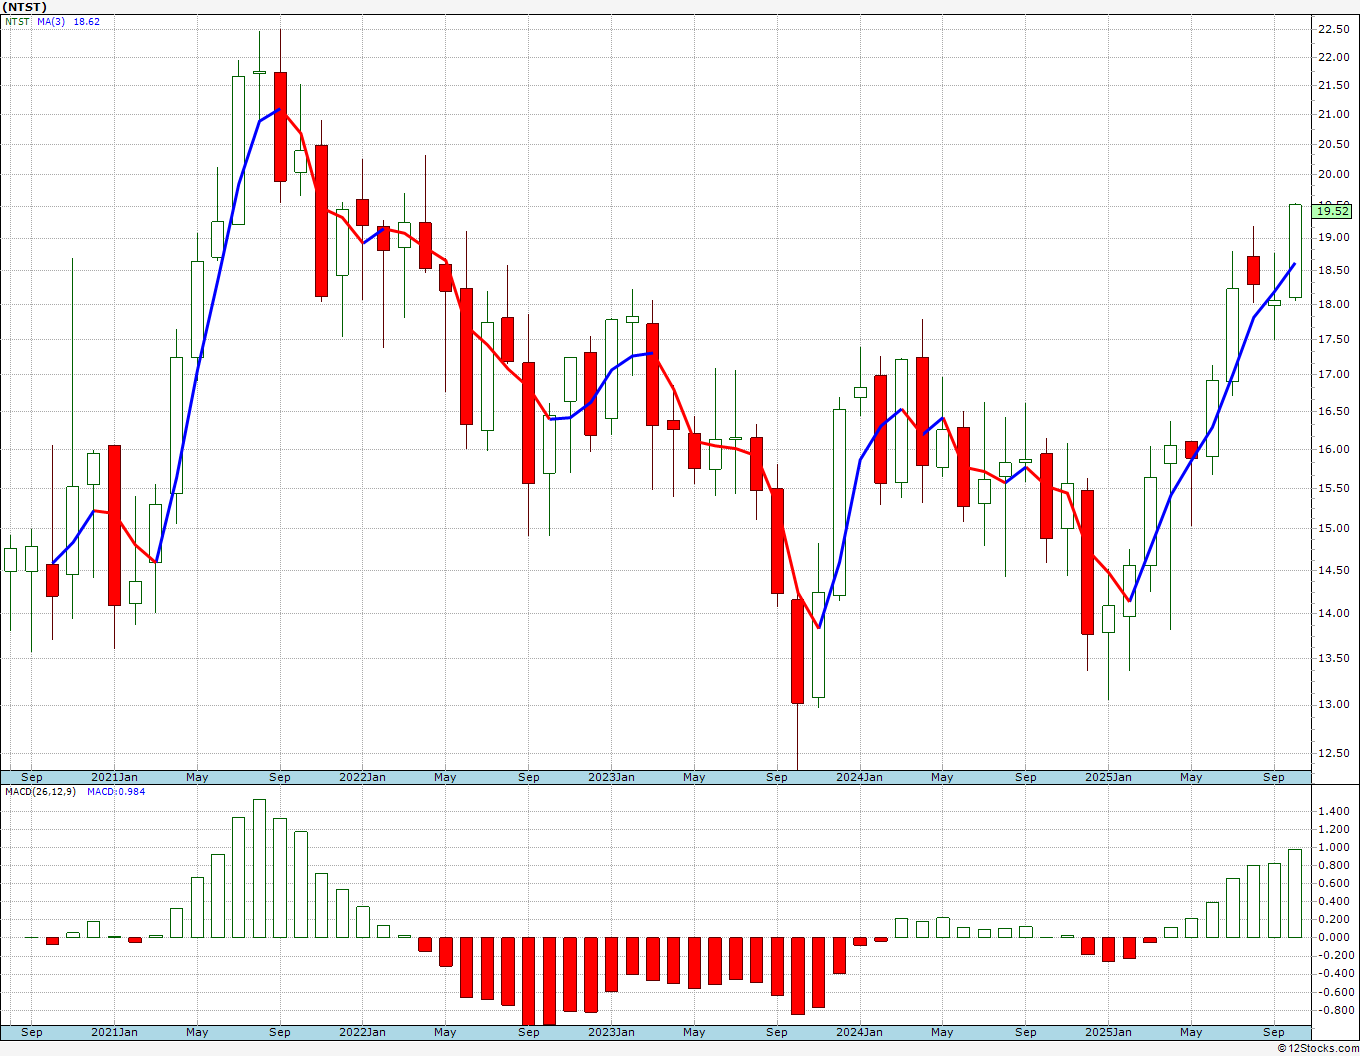Click the "17.50" price axis label

1333,339
